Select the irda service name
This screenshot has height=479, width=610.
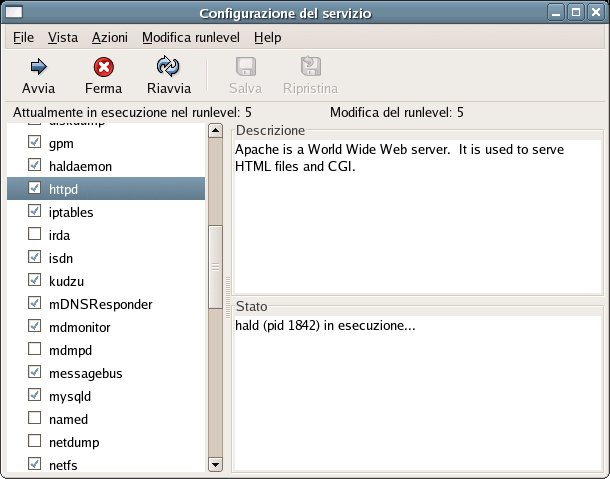pyautogui.click(x=60, y=235)
